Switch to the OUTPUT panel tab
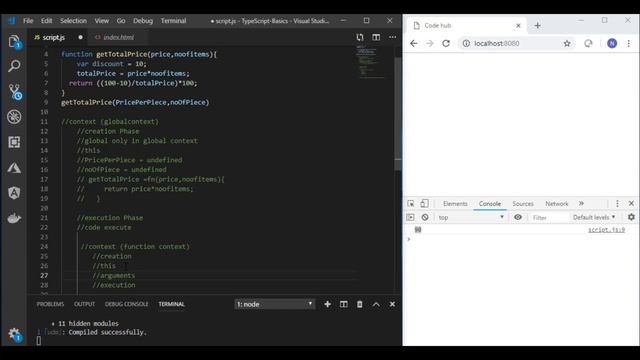640x360 pixels. pyautogui.click(x=84, y=304)
